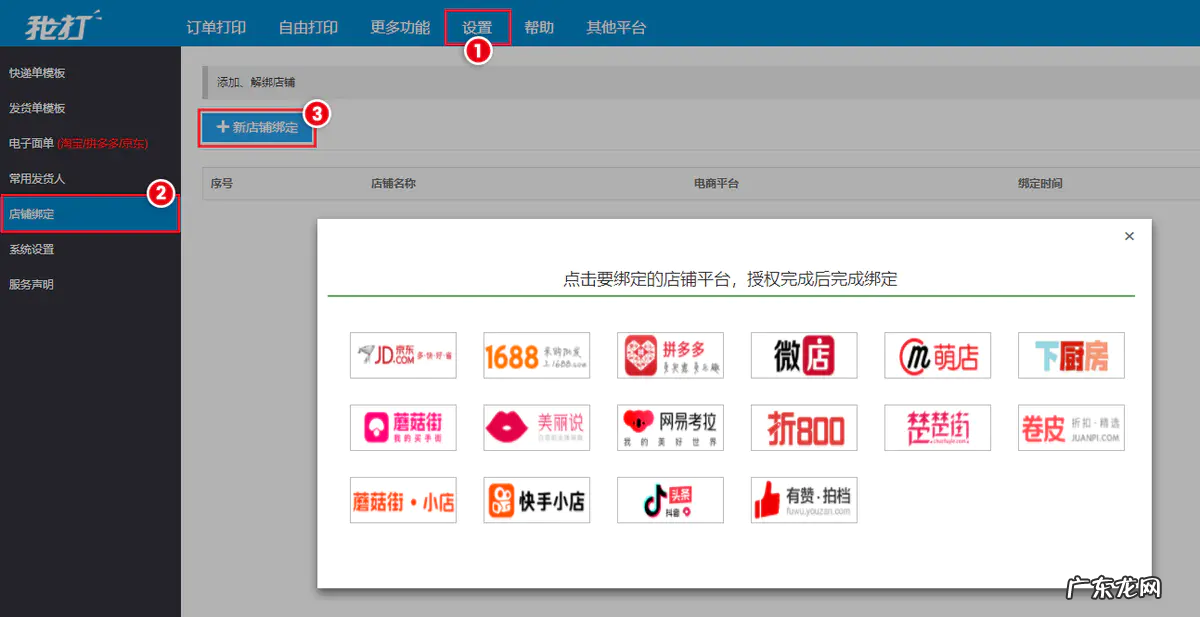1200x617 pixels.
Task: Select the 拼多多 platform icon
Action: point(670,355)
